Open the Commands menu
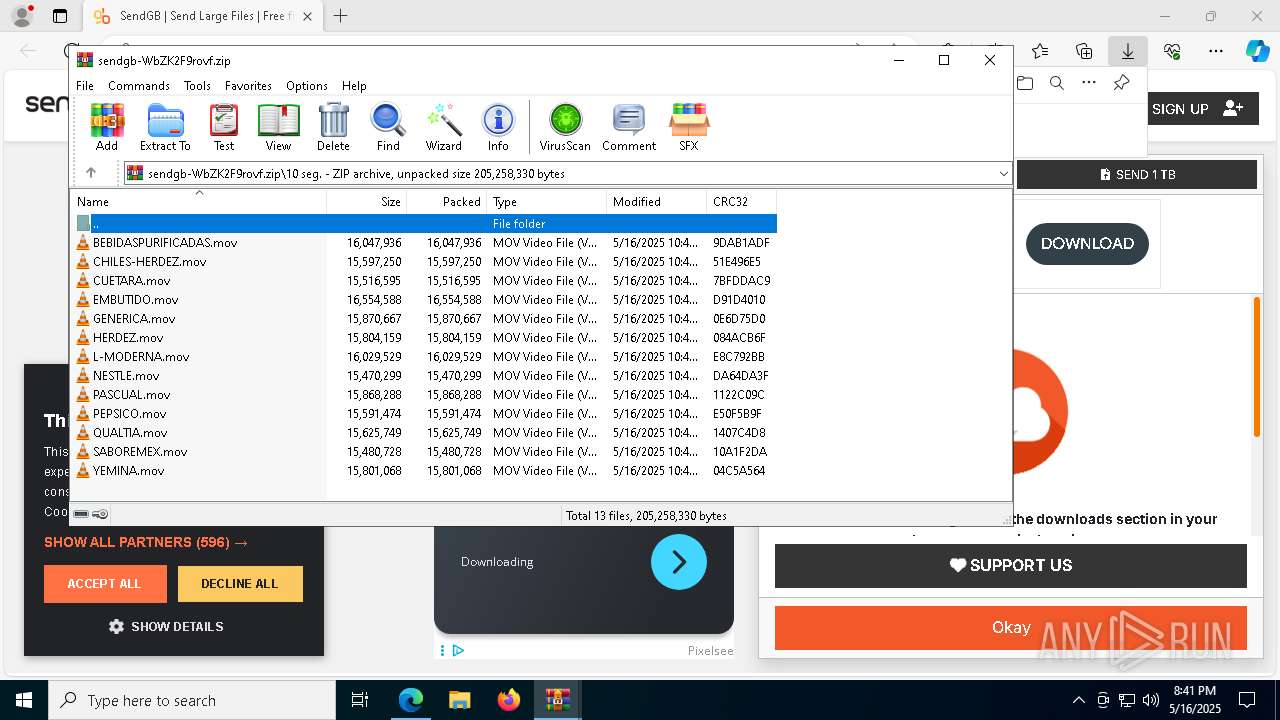 [x=139, y=86]
